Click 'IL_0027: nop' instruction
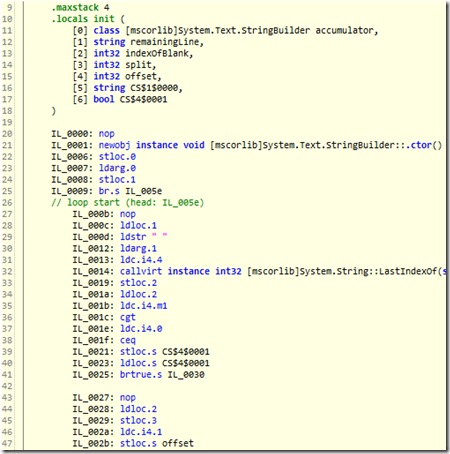Viewport: 450px width, 454px height. coord(104,397)
